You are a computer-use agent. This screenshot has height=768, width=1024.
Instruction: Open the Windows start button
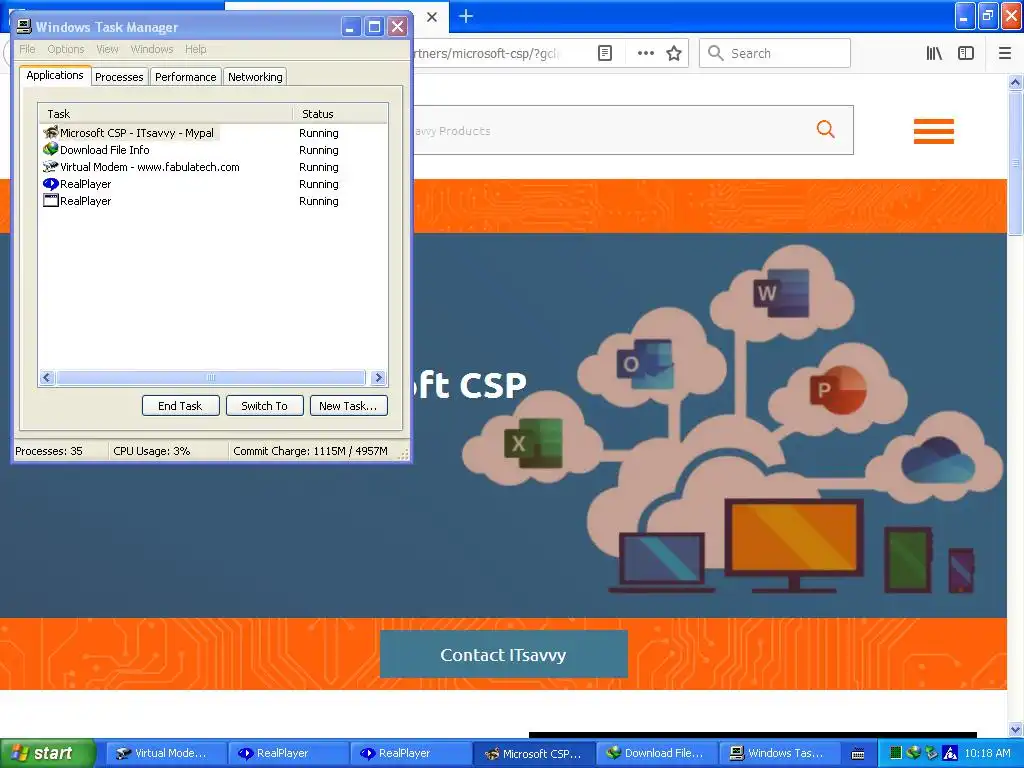click(x=47, y=753)
